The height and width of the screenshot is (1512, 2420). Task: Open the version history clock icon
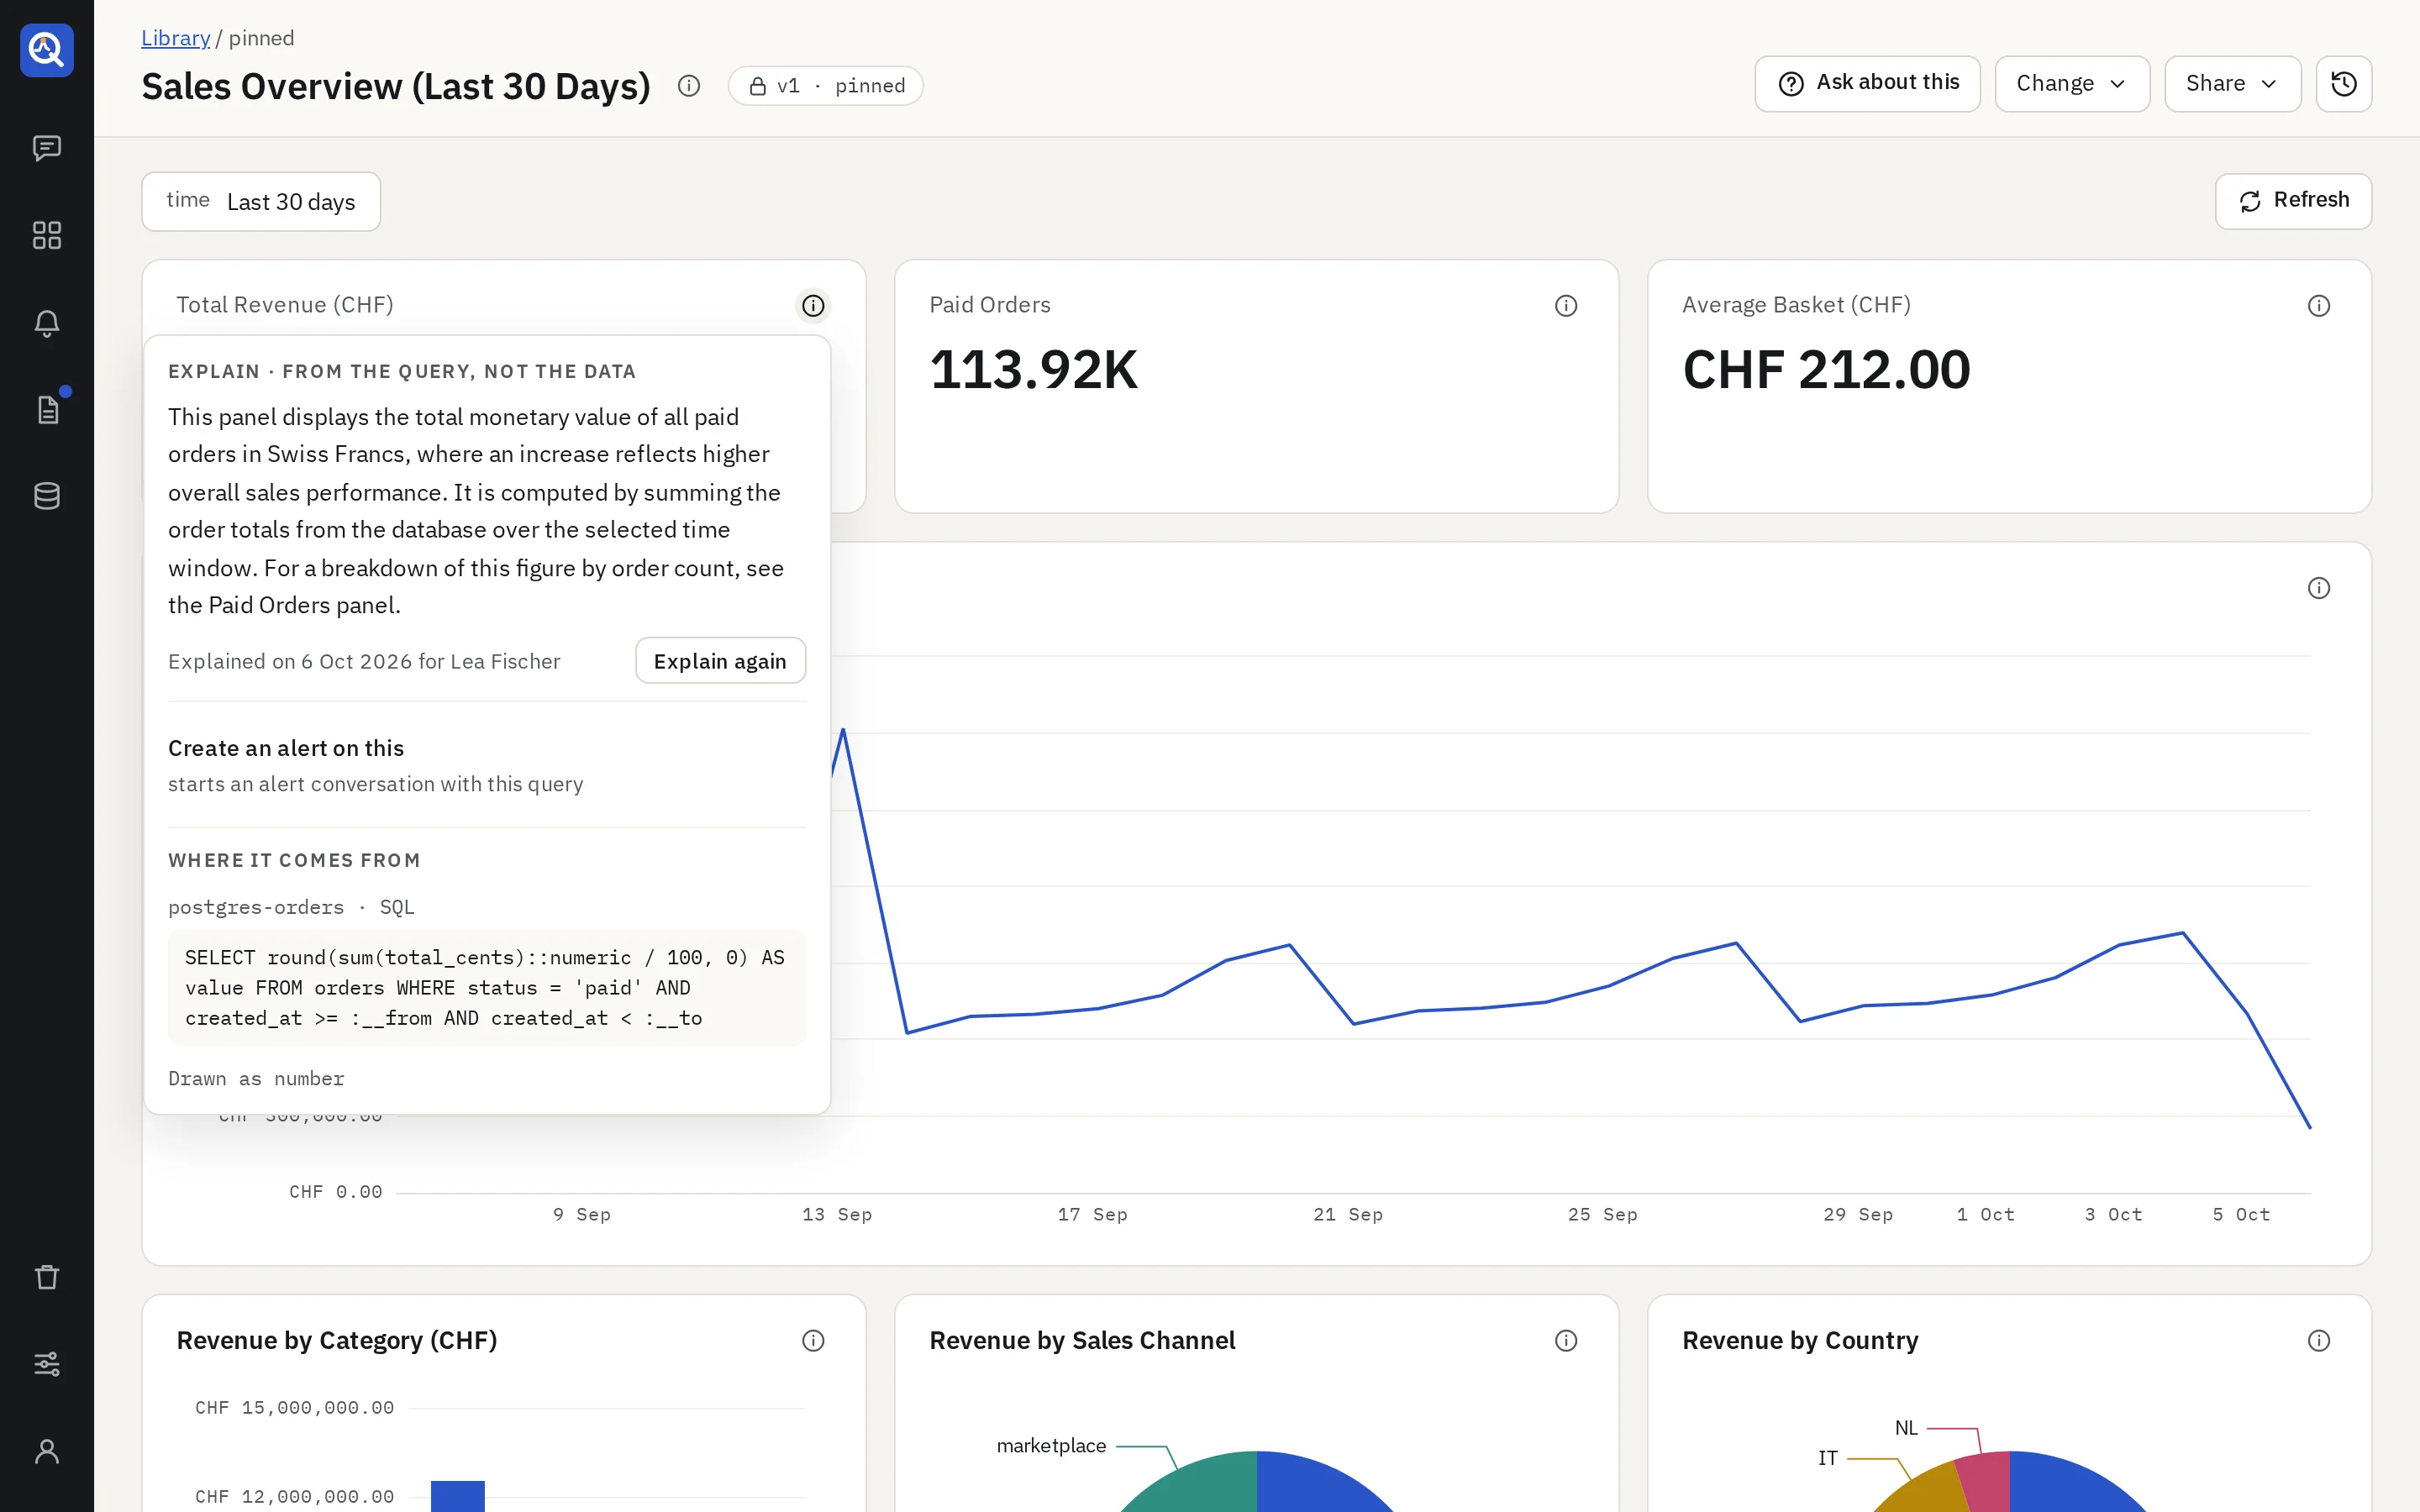coord(2344,84)
